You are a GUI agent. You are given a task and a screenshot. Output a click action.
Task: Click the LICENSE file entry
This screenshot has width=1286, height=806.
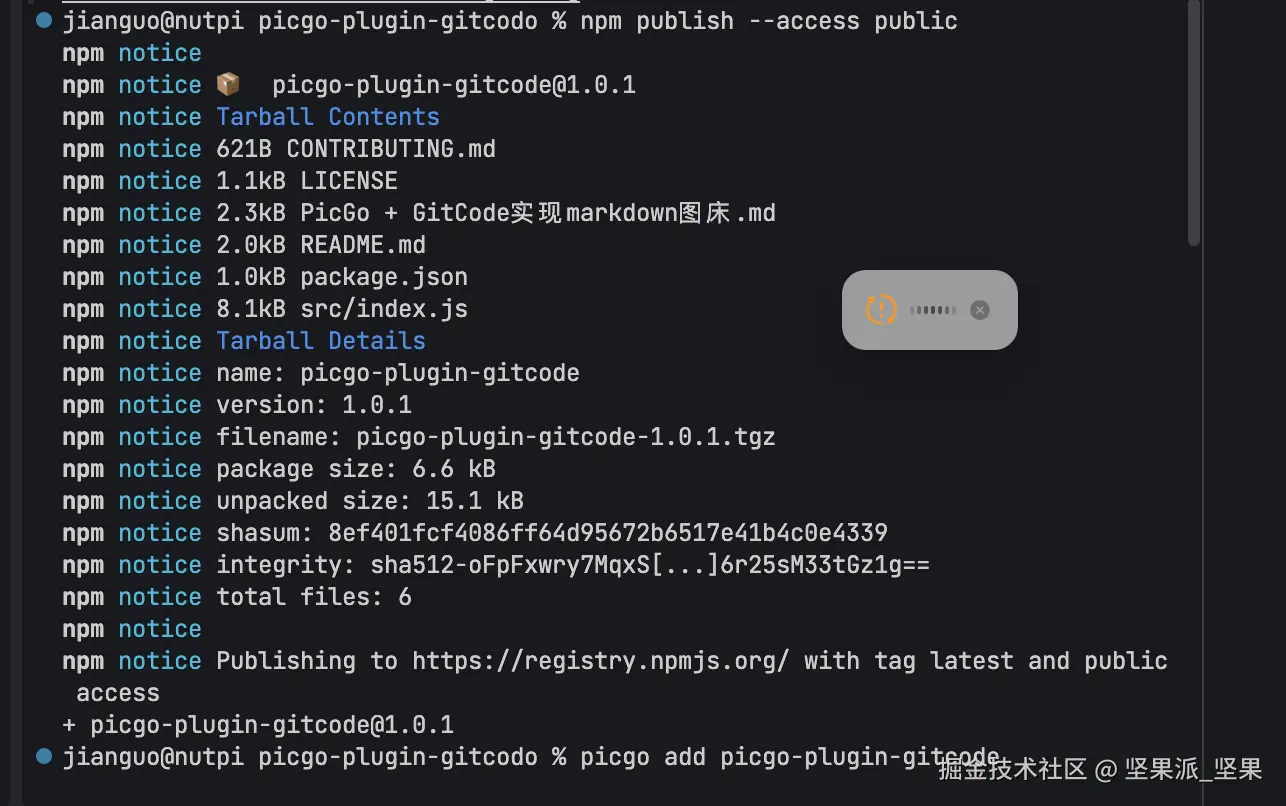(x=349, y=181)
